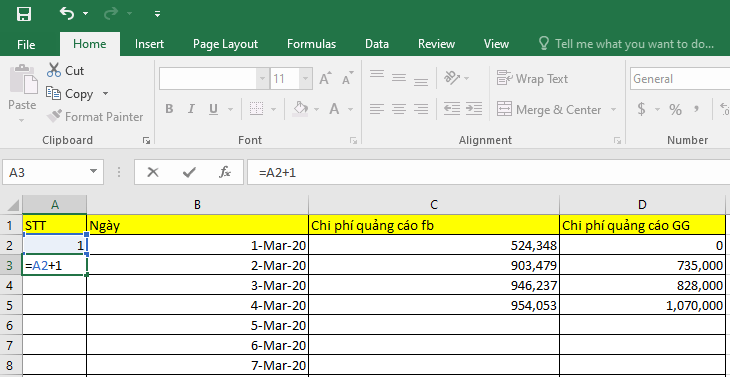Click the font name box

[x=208, y=79]
